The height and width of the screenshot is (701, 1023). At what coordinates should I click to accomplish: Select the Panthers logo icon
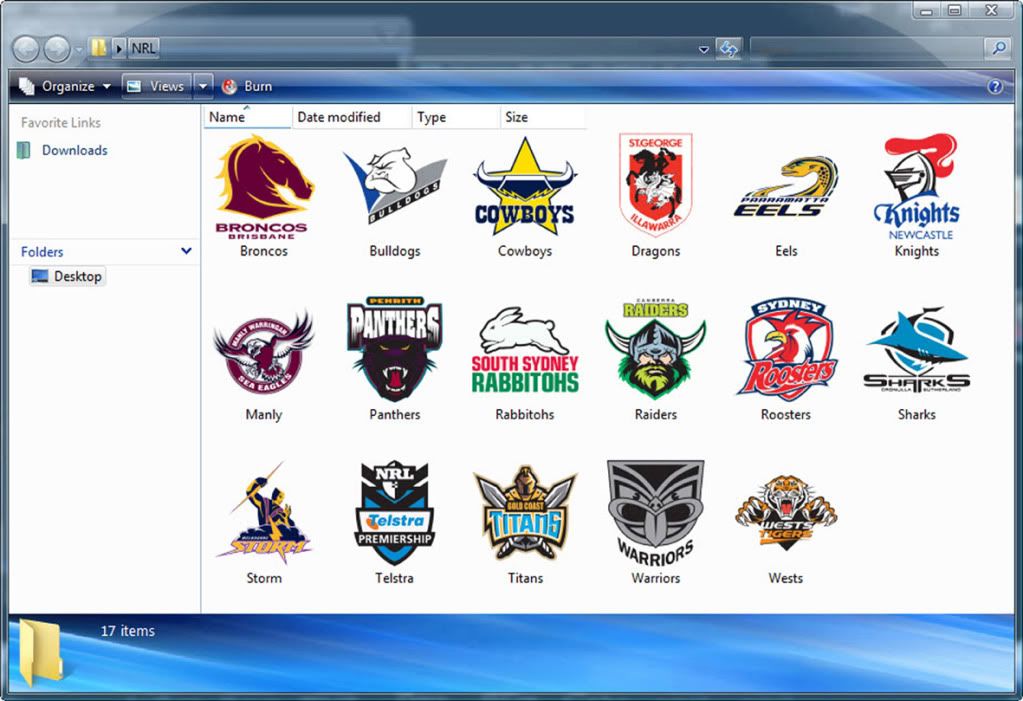pyautogui.click(x=395, y=349)
